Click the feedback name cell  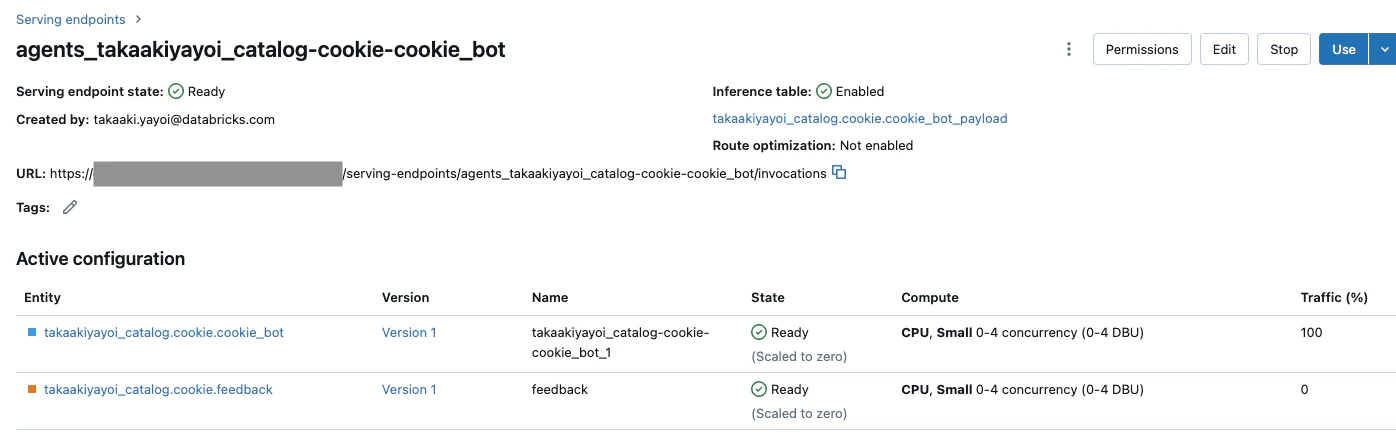click(560, 389)
